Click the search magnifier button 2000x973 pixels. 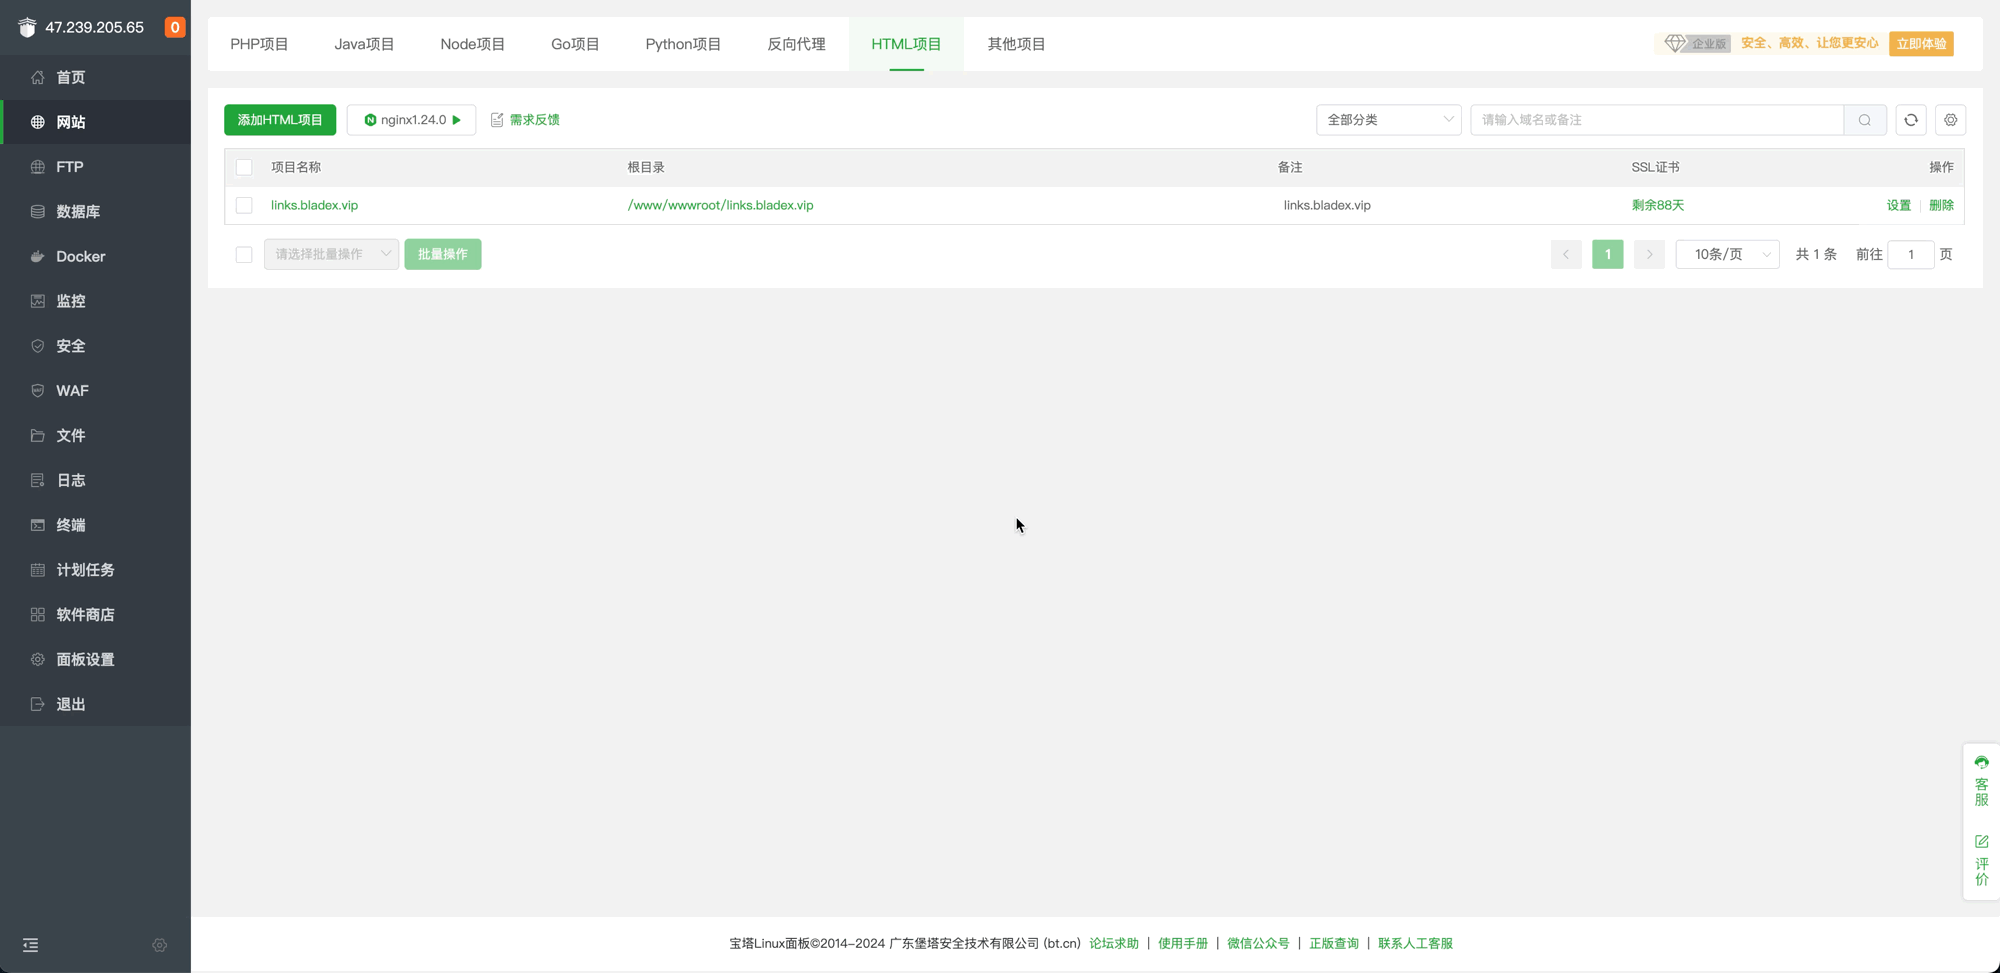click(1865, 120)
